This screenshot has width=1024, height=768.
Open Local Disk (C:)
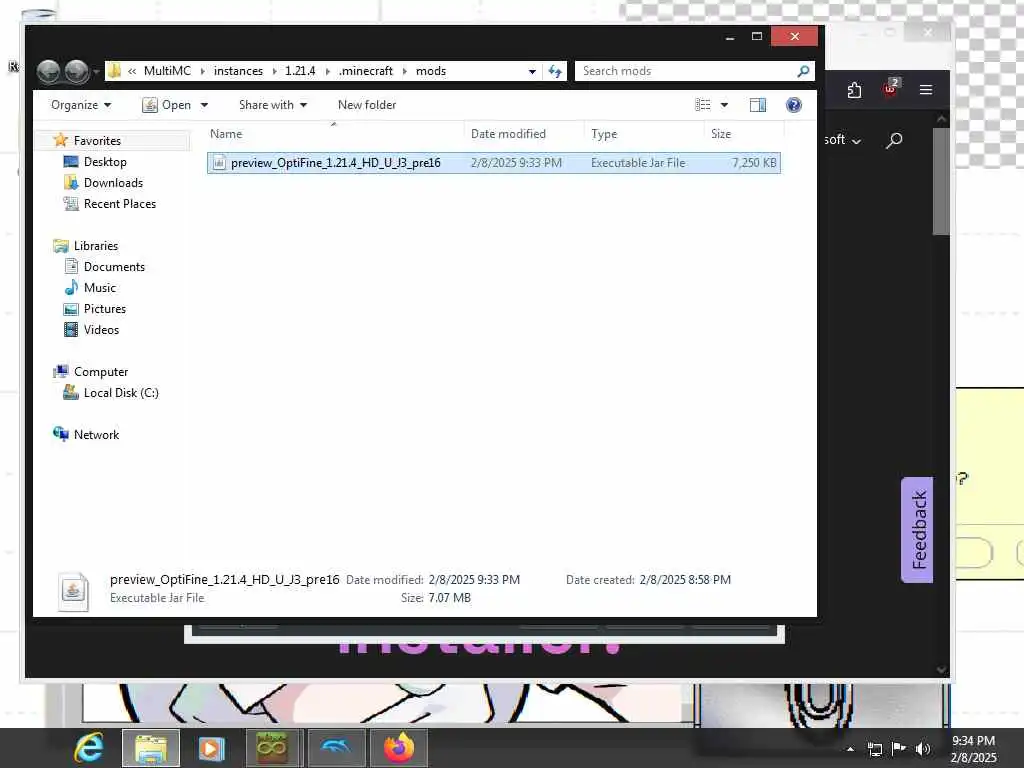tap(121, 392)
